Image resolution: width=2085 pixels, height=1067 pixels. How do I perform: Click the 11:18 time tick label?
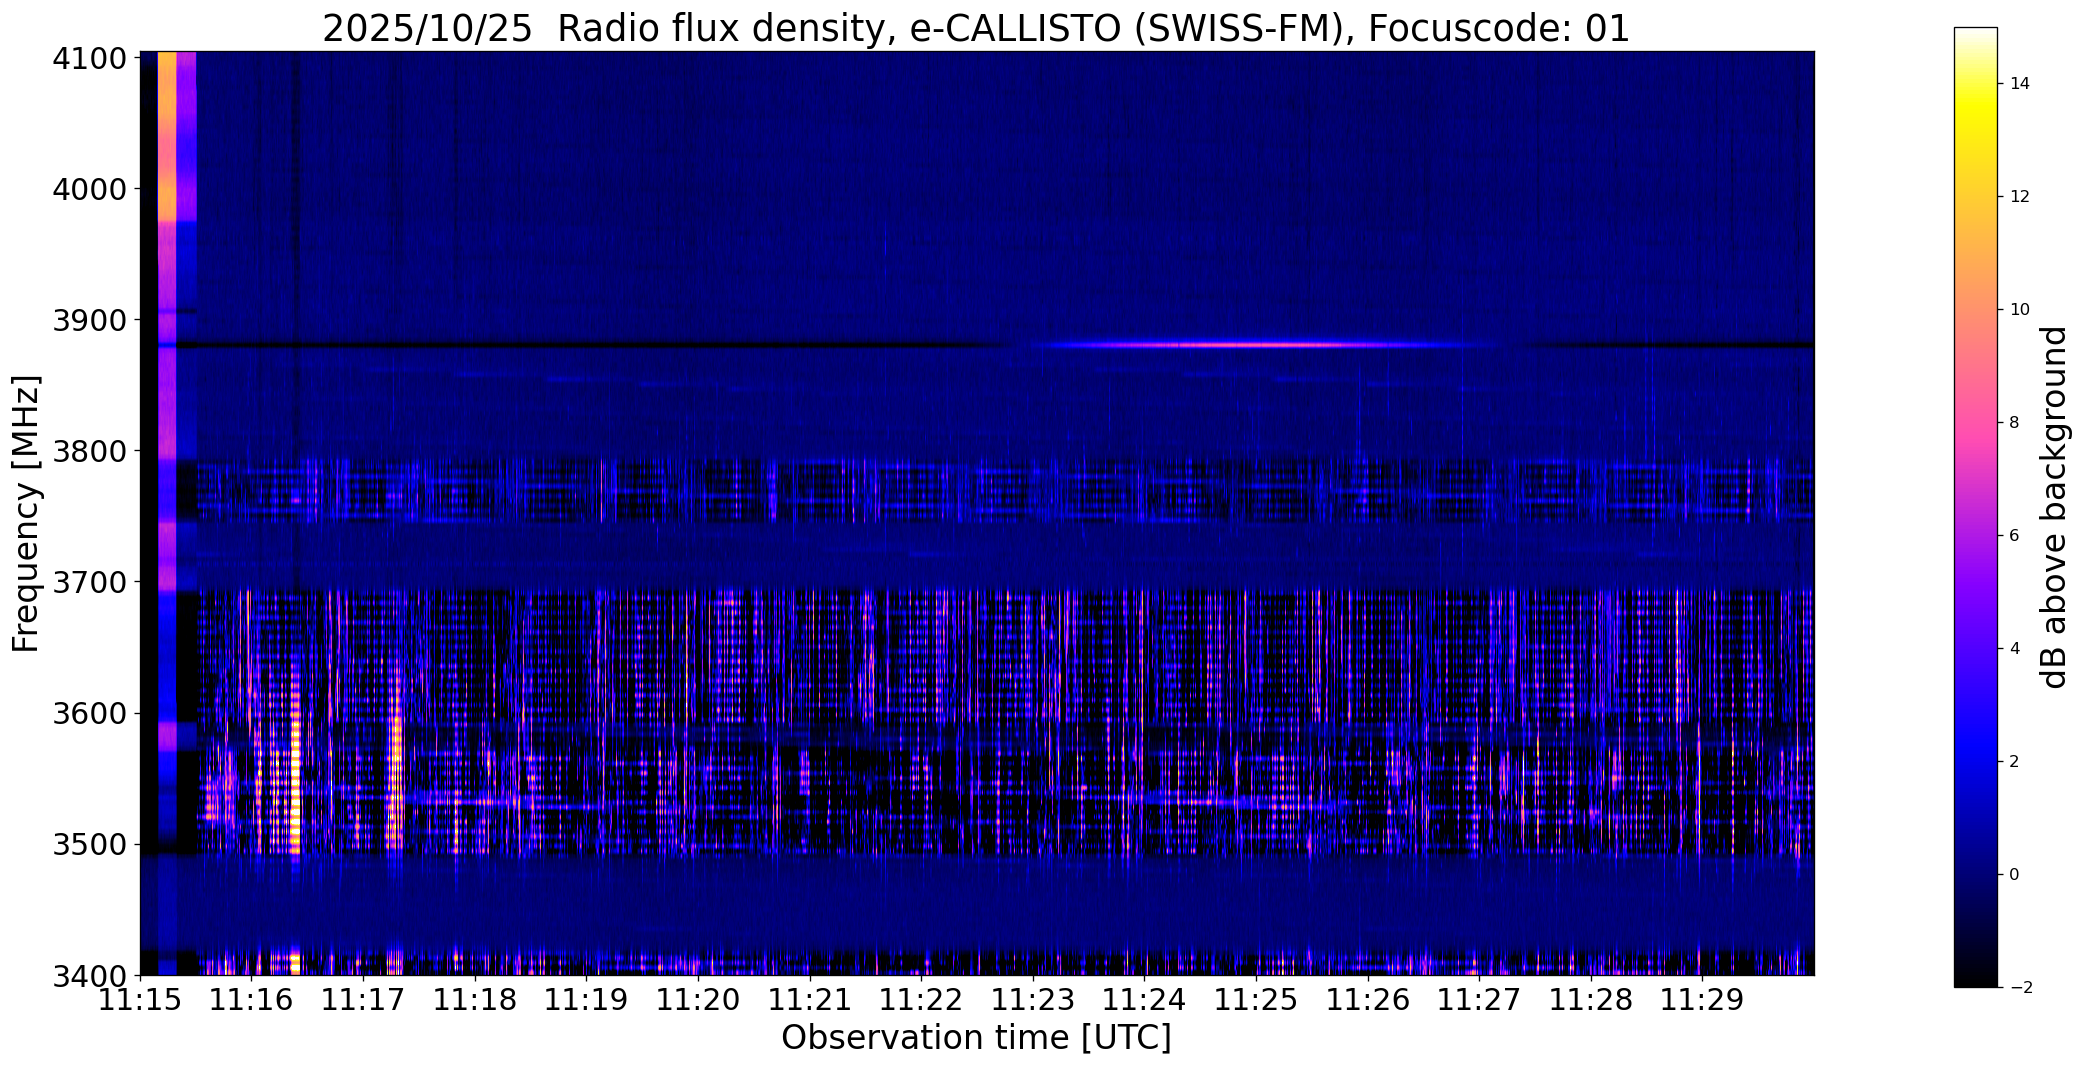click(475, 1000)
